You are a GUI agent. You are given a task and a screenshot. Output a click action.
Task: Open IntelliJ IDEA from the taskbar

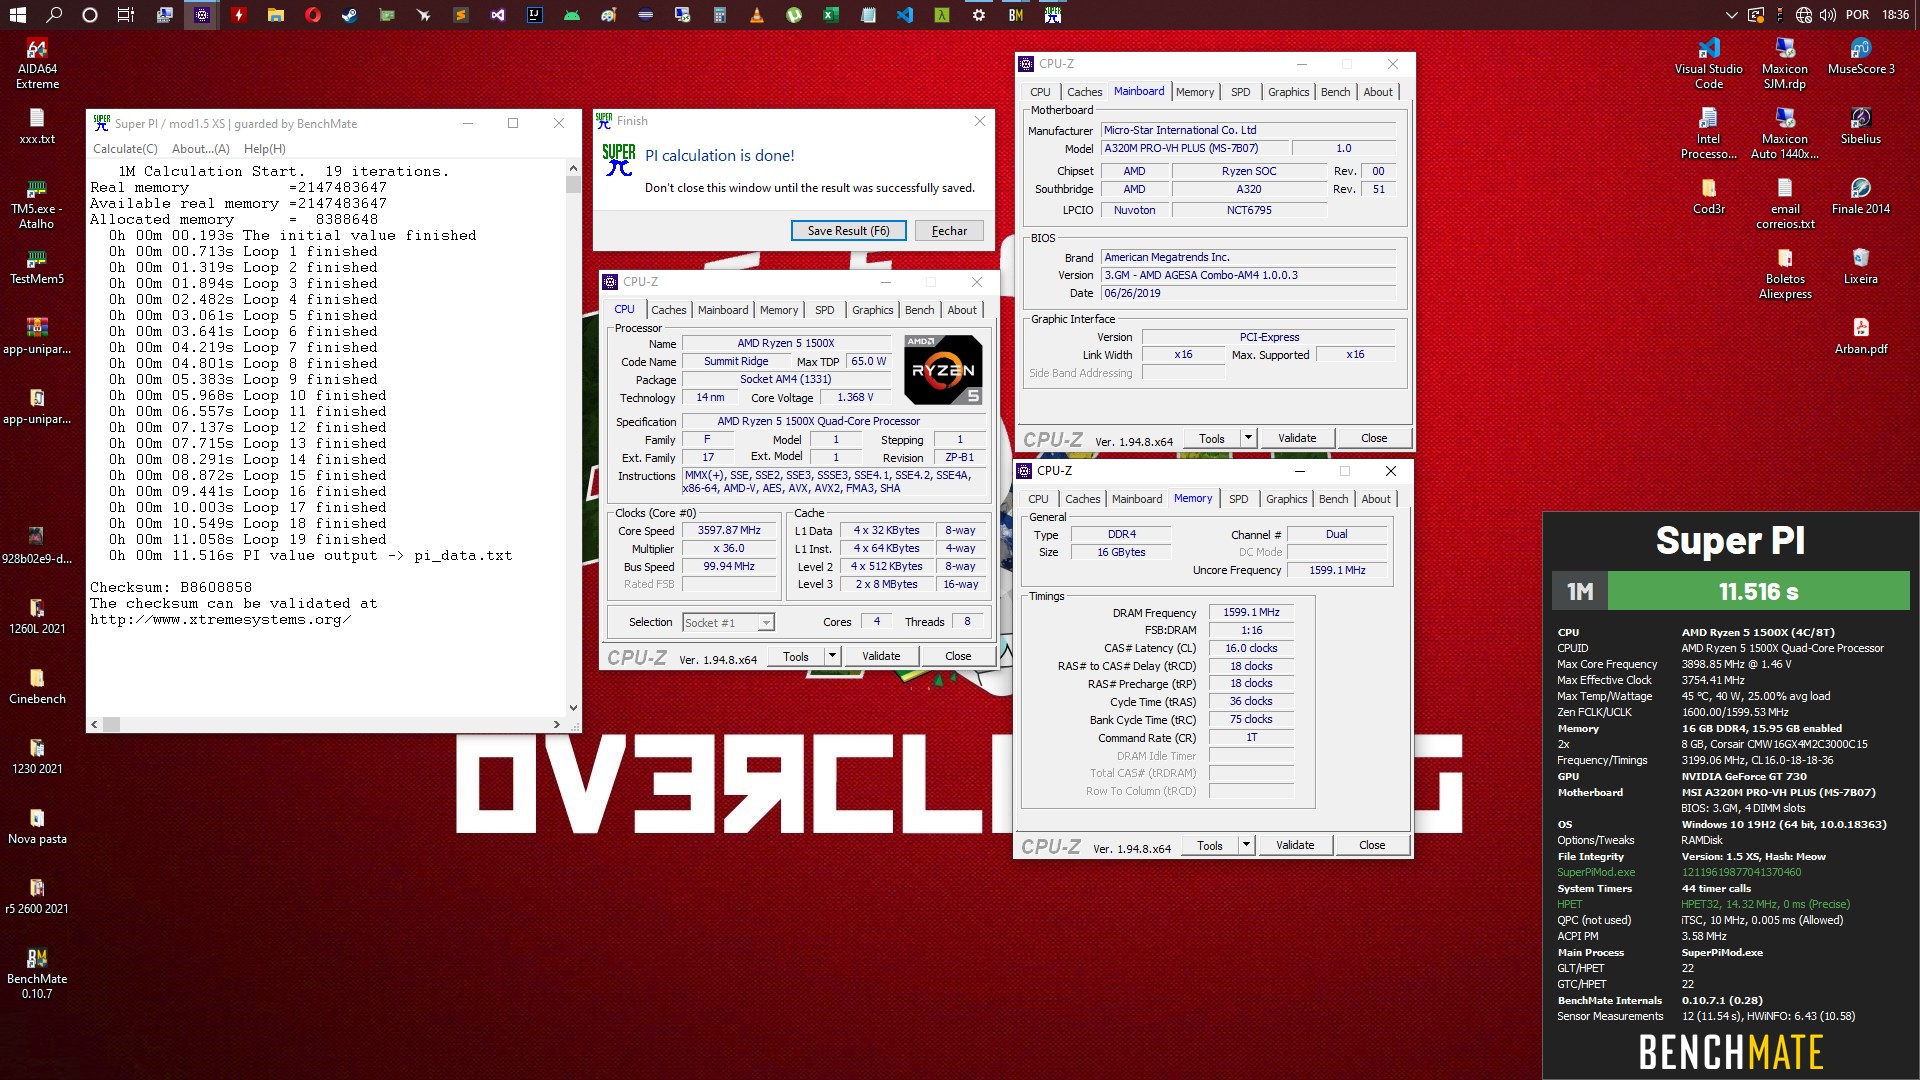click(535, 15)
